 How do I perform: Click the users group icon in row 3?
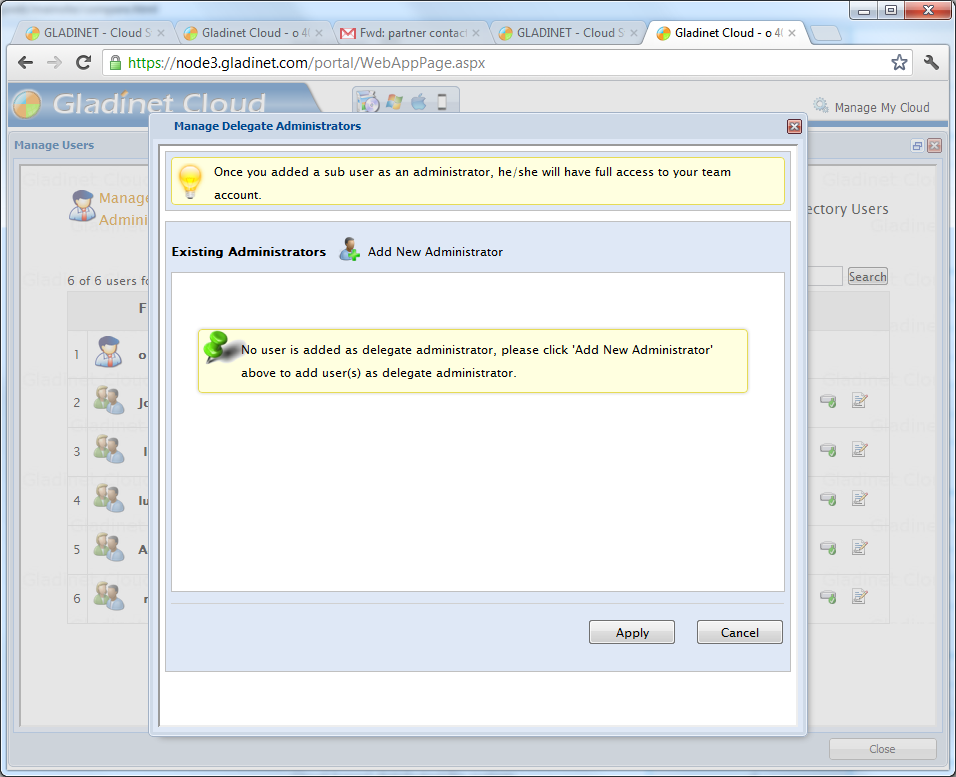109,449
